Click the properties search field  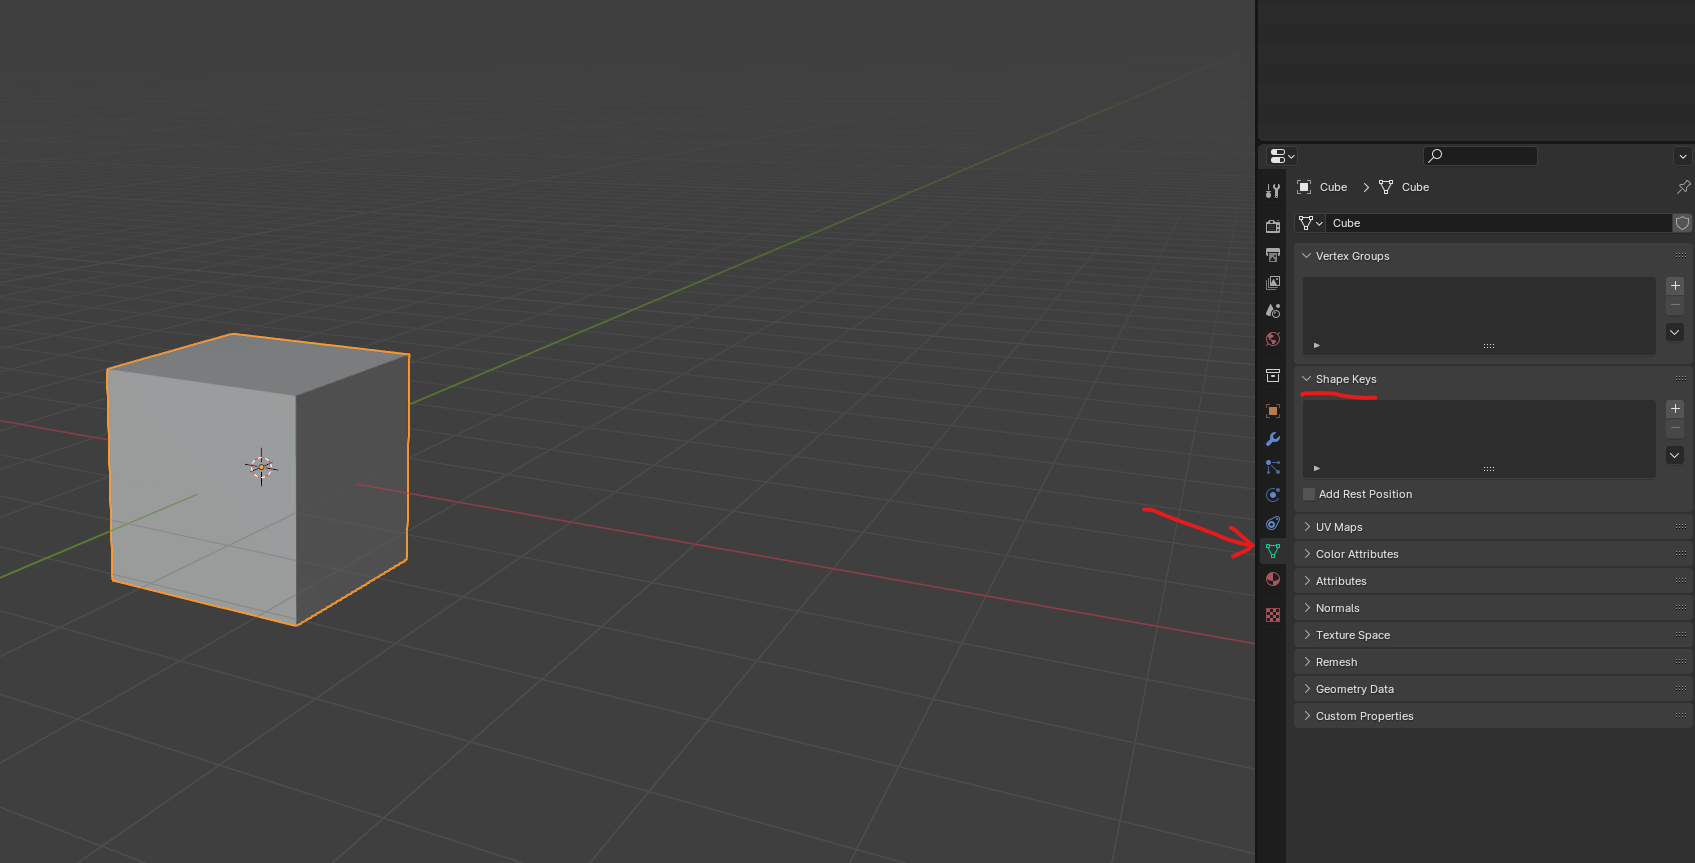[1480, 156]
